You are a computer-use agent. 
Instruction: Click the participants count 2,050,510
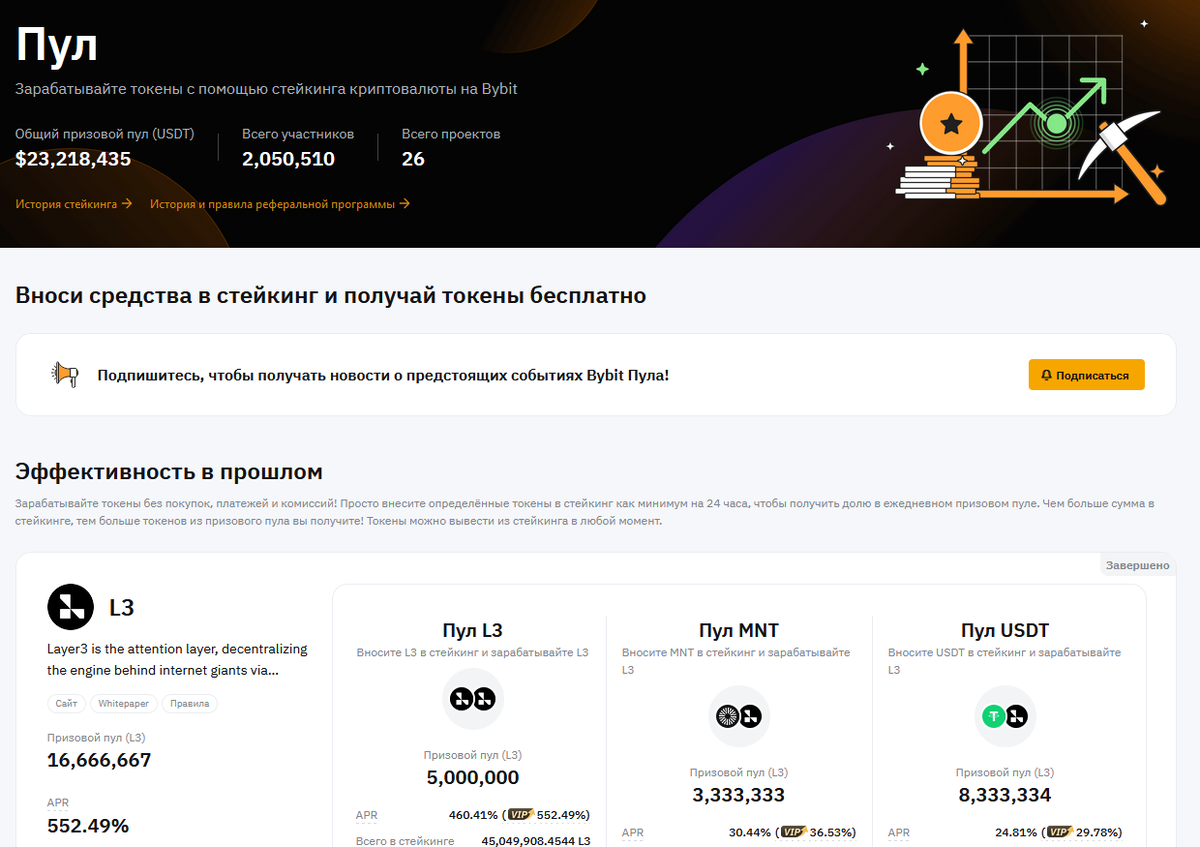(x=288, y=159)
